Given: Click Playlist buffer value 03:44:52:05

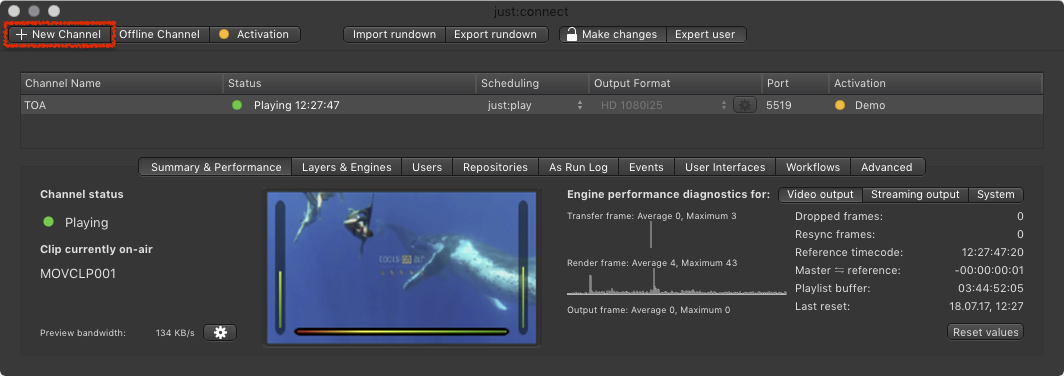Looking at the screenshot, I should [991, 288].
